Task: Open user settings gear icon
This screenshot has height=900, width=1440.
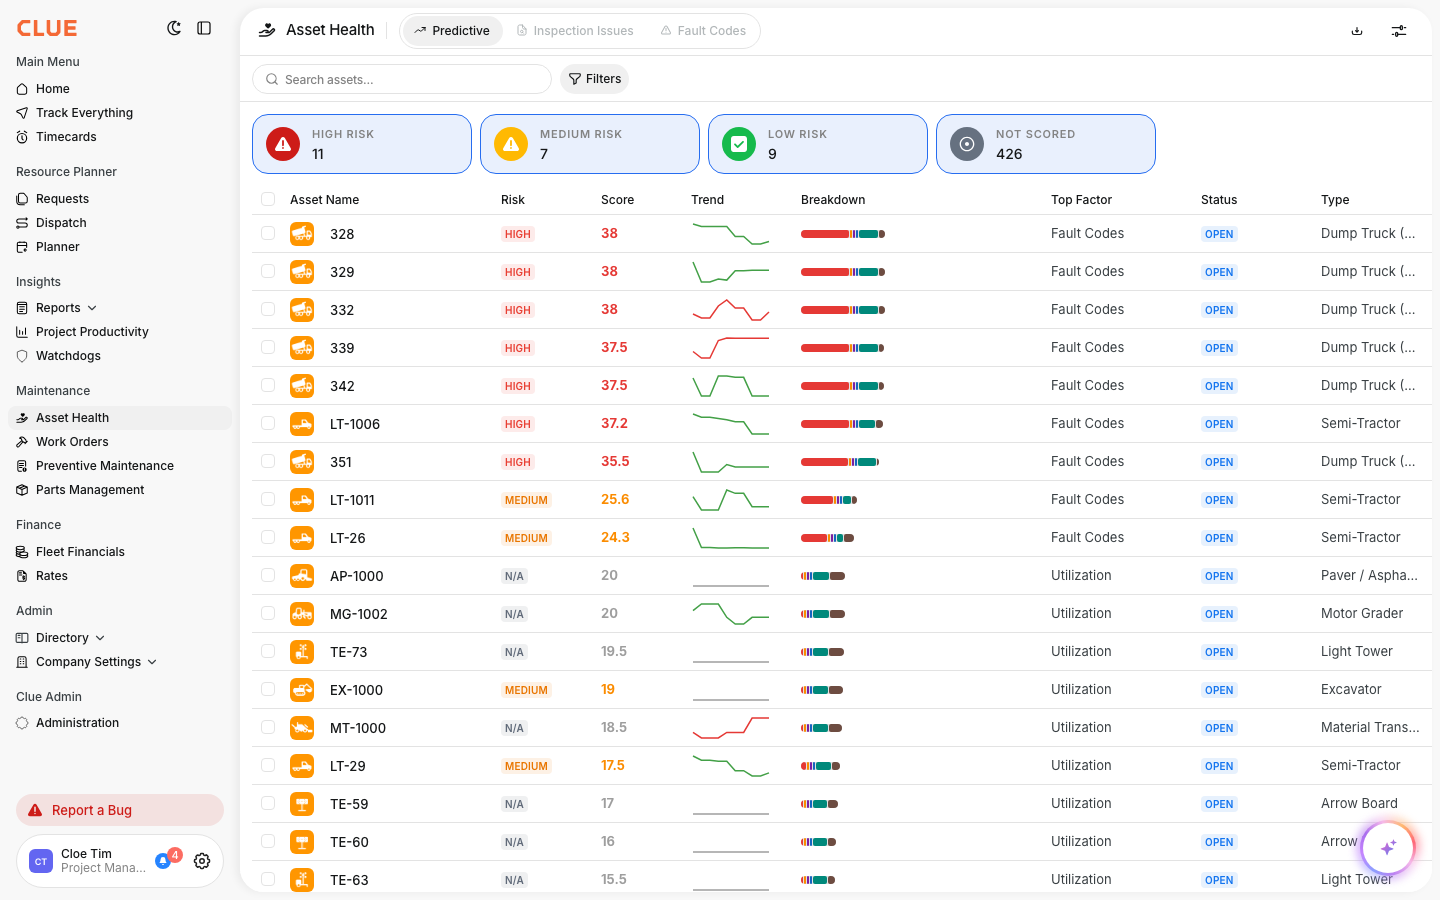Action: [202, 861]
